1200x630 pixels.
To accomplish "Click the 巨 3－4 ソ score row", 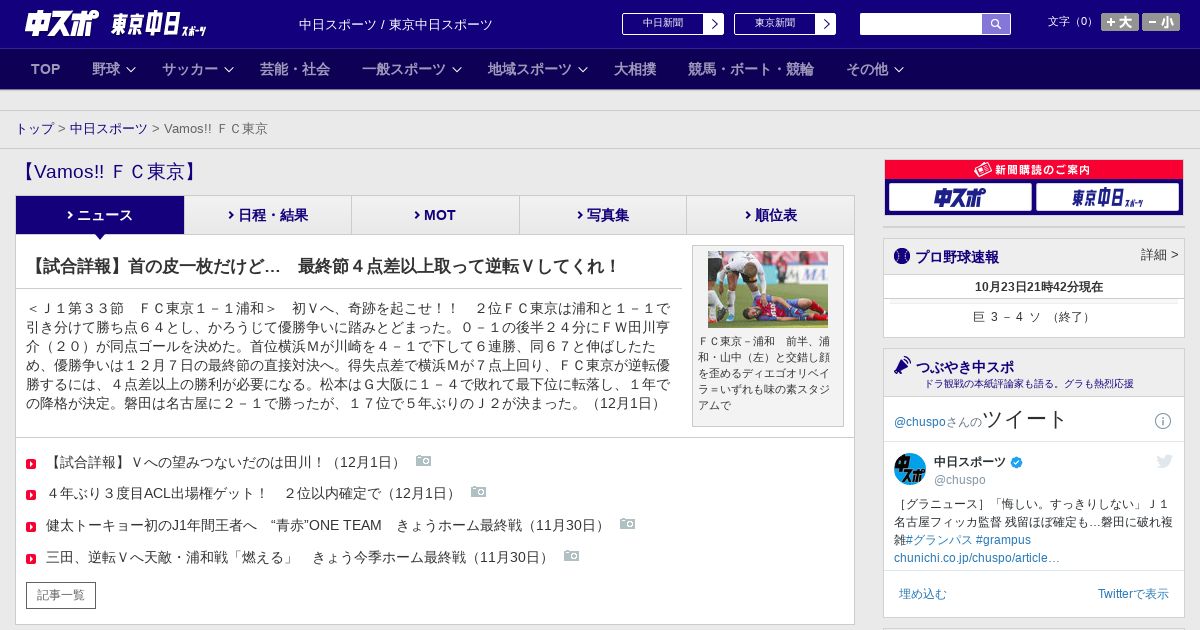I will pyautogui.click(x=1034, y=317).
